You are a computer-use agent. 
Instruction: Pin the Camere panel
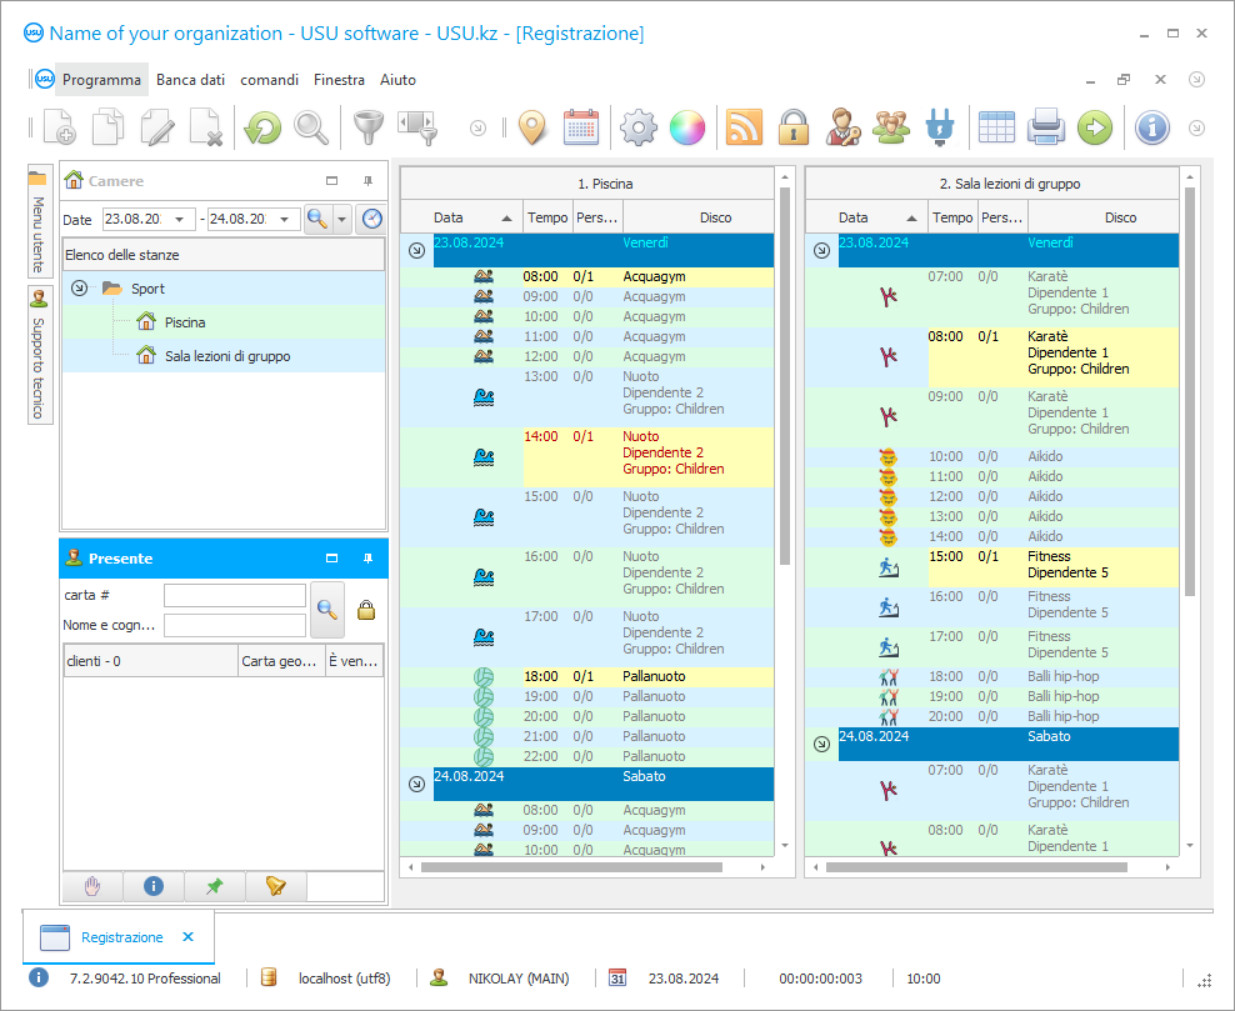tap(368, 181)
